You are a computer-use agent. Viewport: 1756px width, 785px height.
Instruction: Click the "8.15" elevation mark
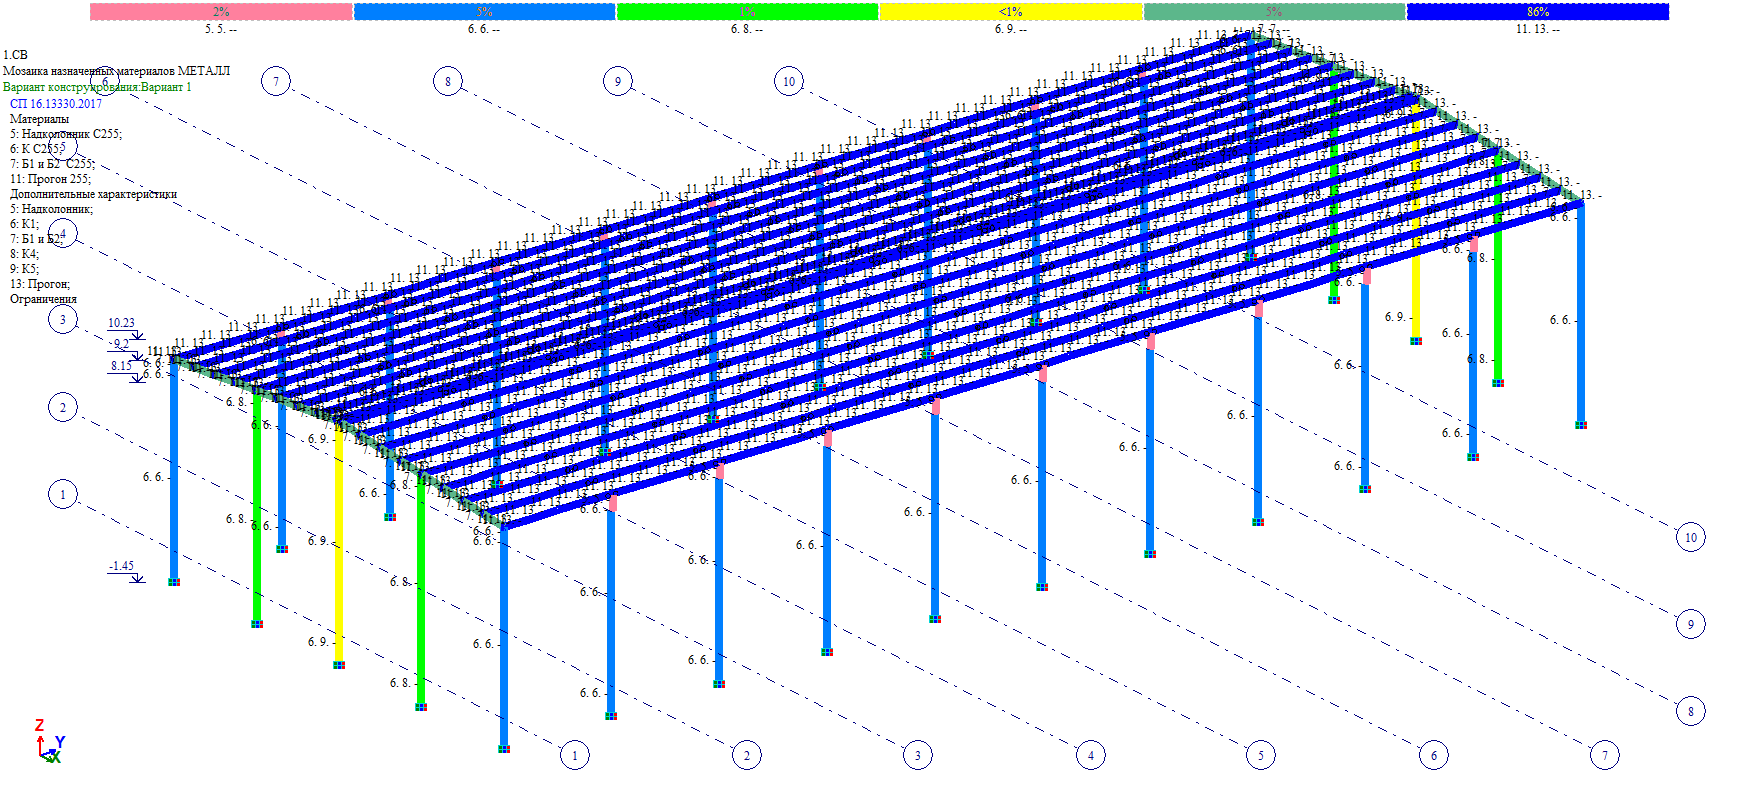pyautogui.click(x=121, y=366)
